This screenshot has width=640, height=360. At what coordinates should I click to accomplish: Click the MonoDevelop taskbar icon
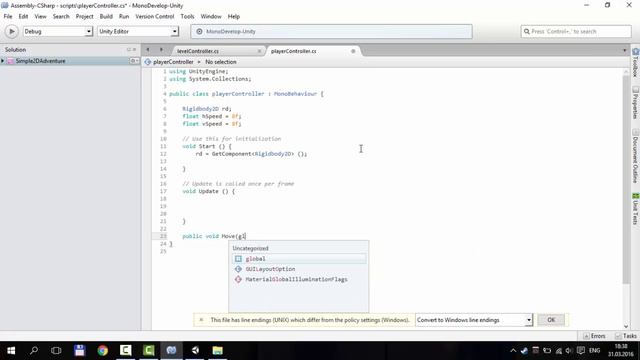(x=171, y=351)
